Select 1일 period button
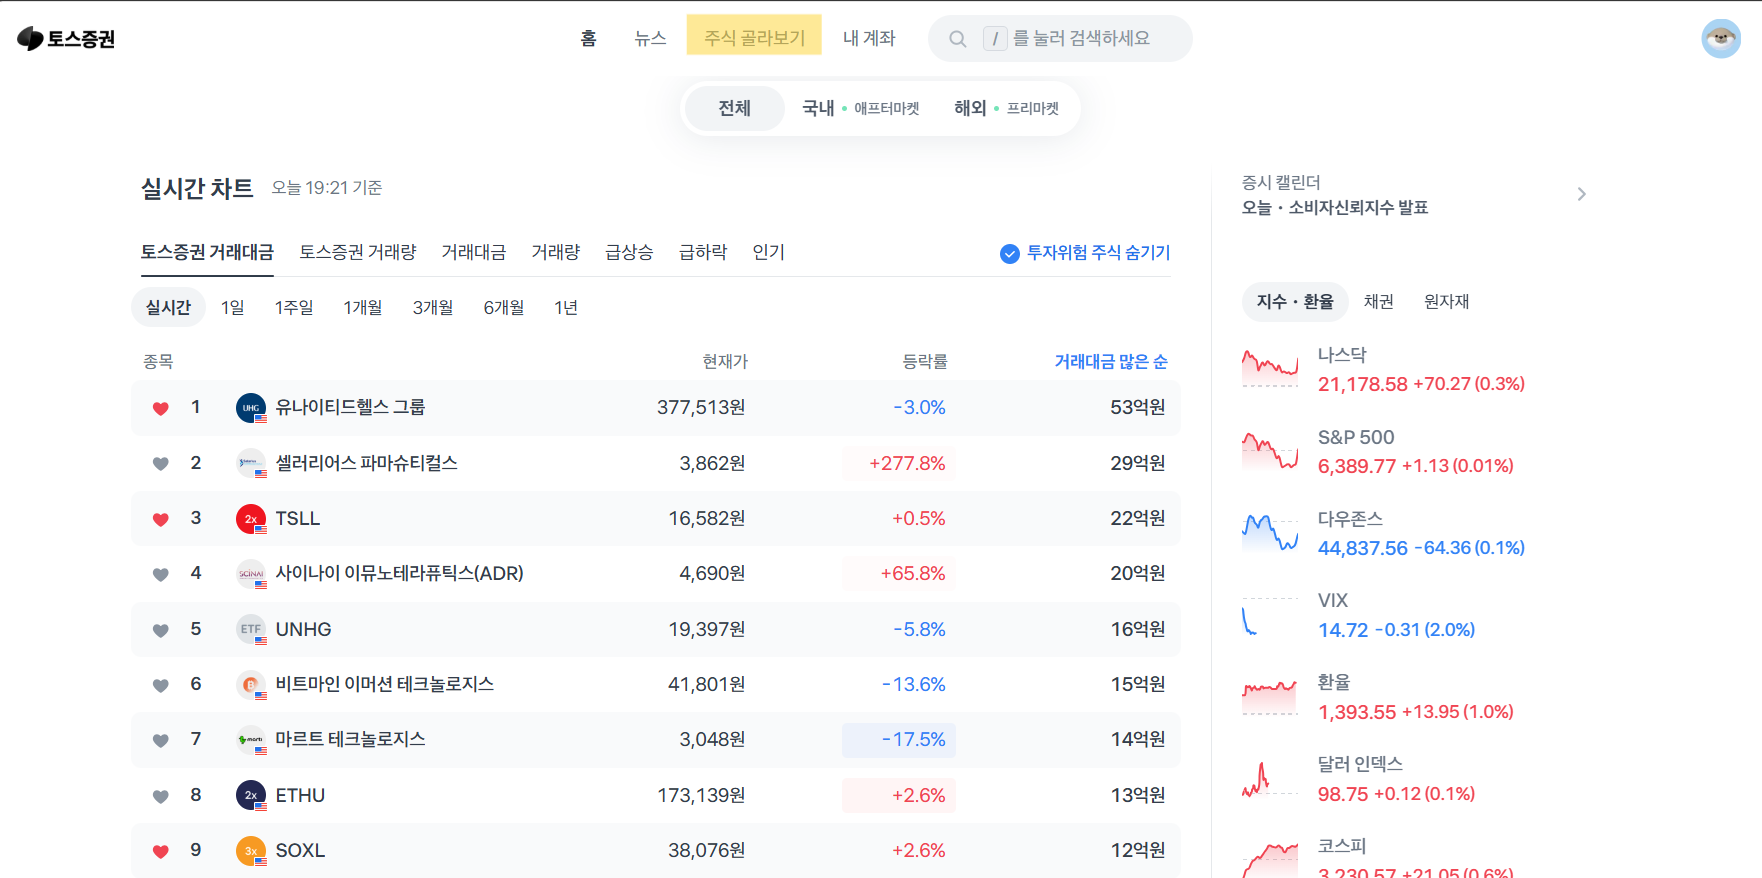Screen dimensions: 1762x878 pos(233,307)
